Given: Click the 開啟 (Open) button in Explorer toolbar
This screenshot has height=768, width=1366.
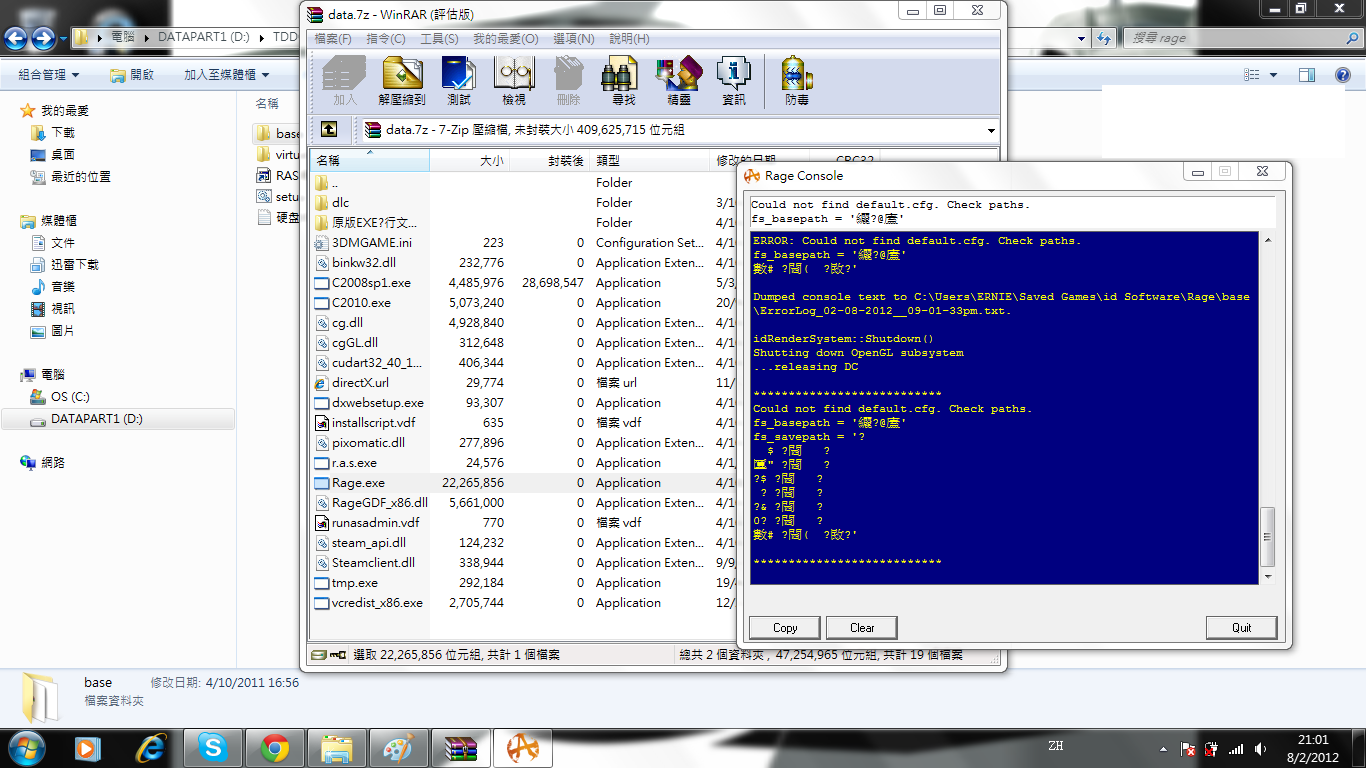Looking at the screenshot, I should (x=132, y=75).
